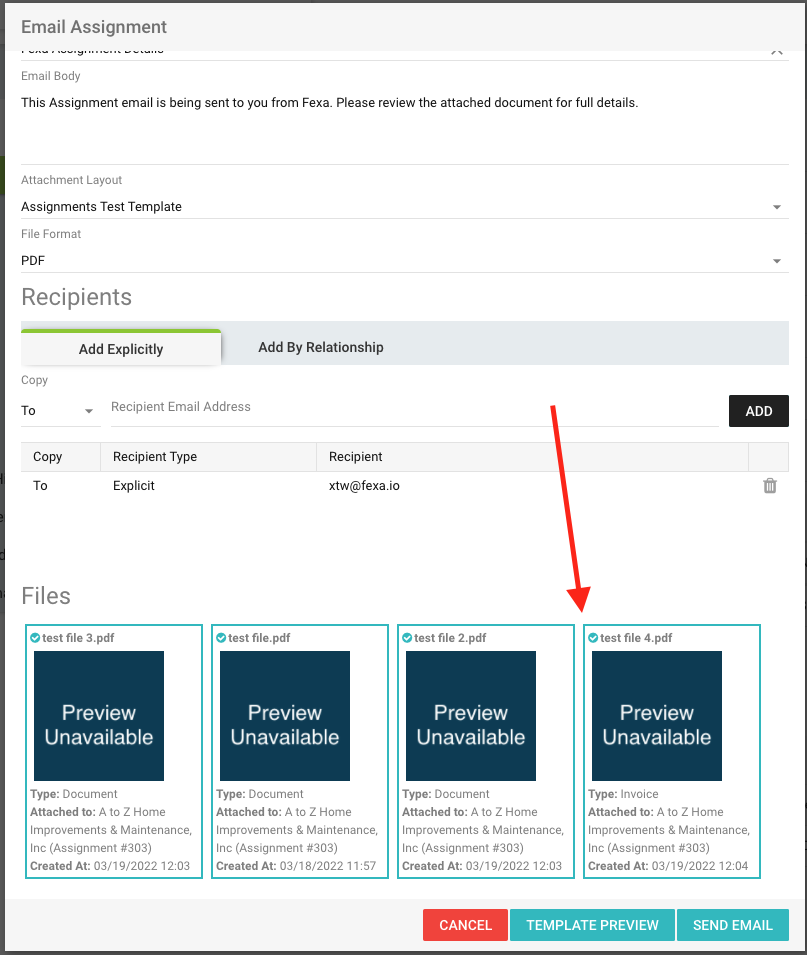Toggle the test file 3.pdf checkmark

click(x=36, y=638)
